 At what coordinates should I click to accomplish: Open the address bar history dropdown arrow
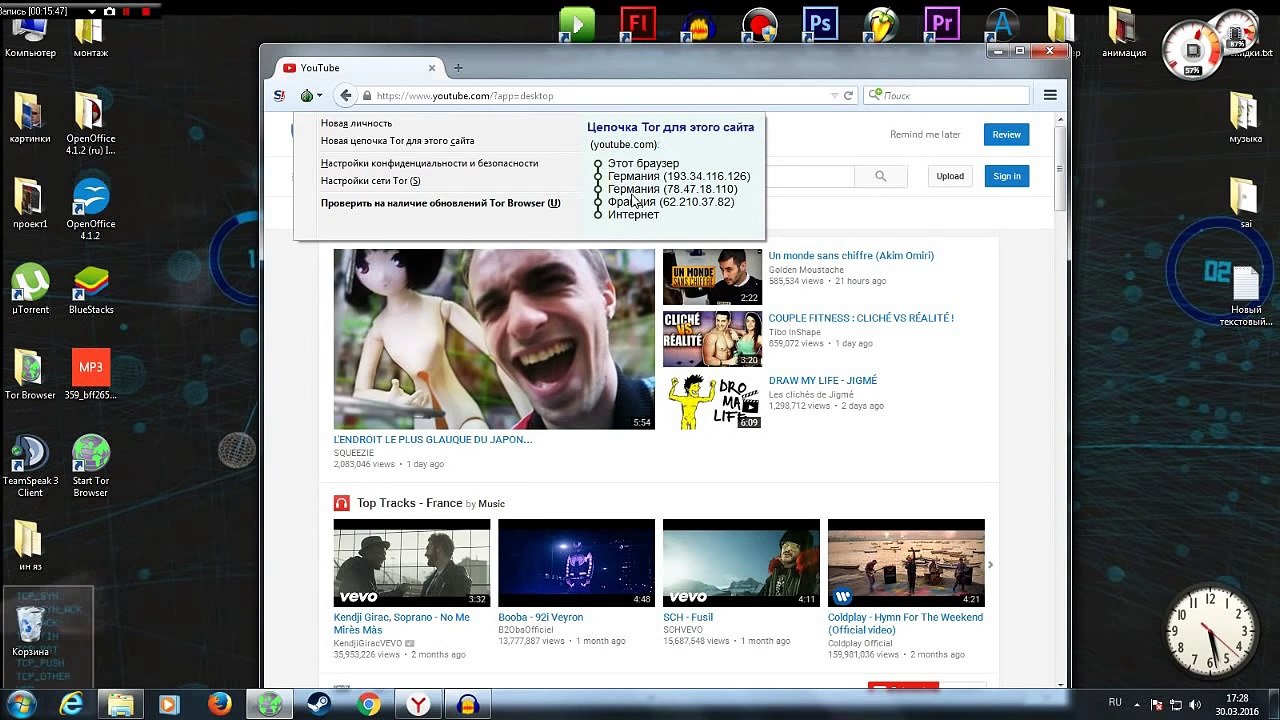point(834,96)
